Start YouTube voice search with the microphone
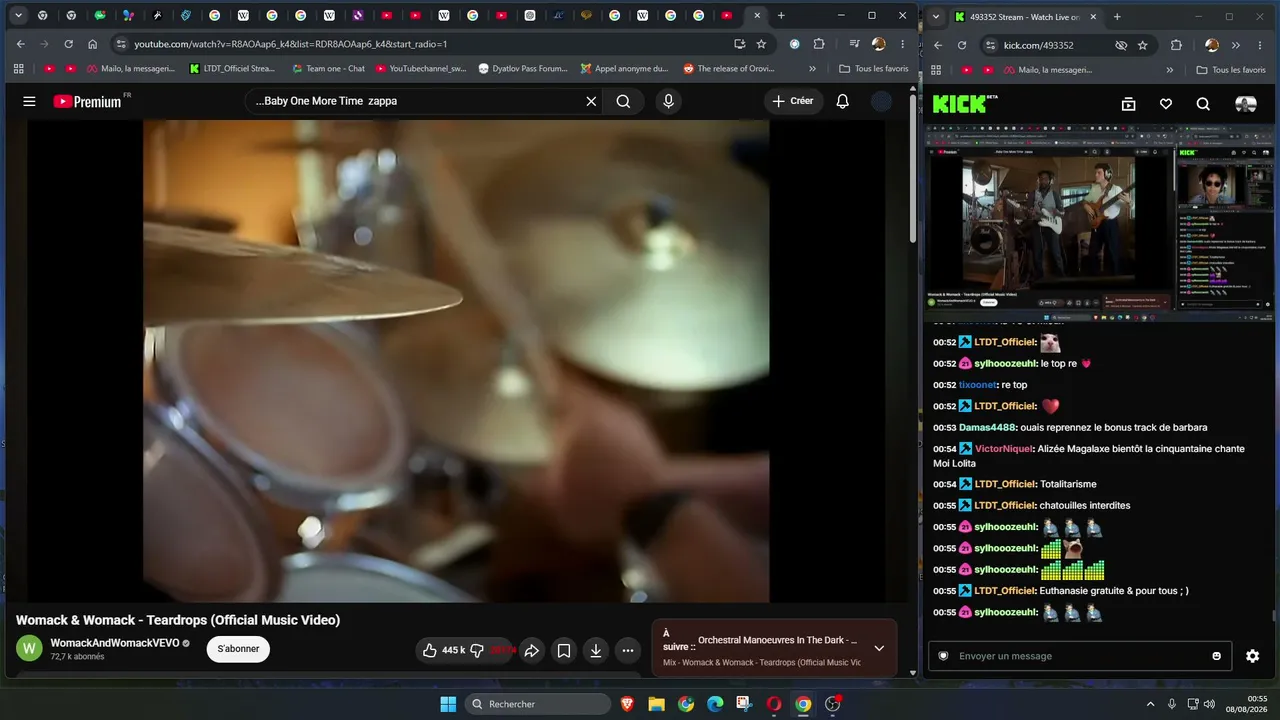This screenshot has height=720, width=1280. 668,101
